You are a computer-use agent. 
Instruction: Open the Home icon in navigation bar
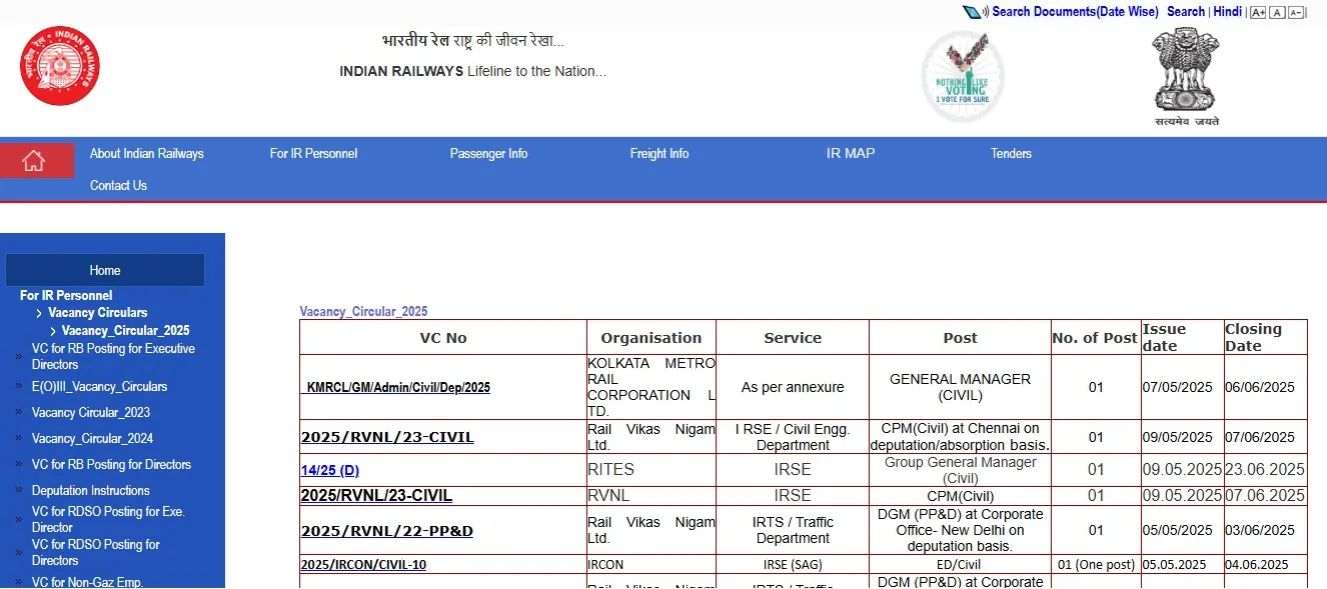coord(36,160)
